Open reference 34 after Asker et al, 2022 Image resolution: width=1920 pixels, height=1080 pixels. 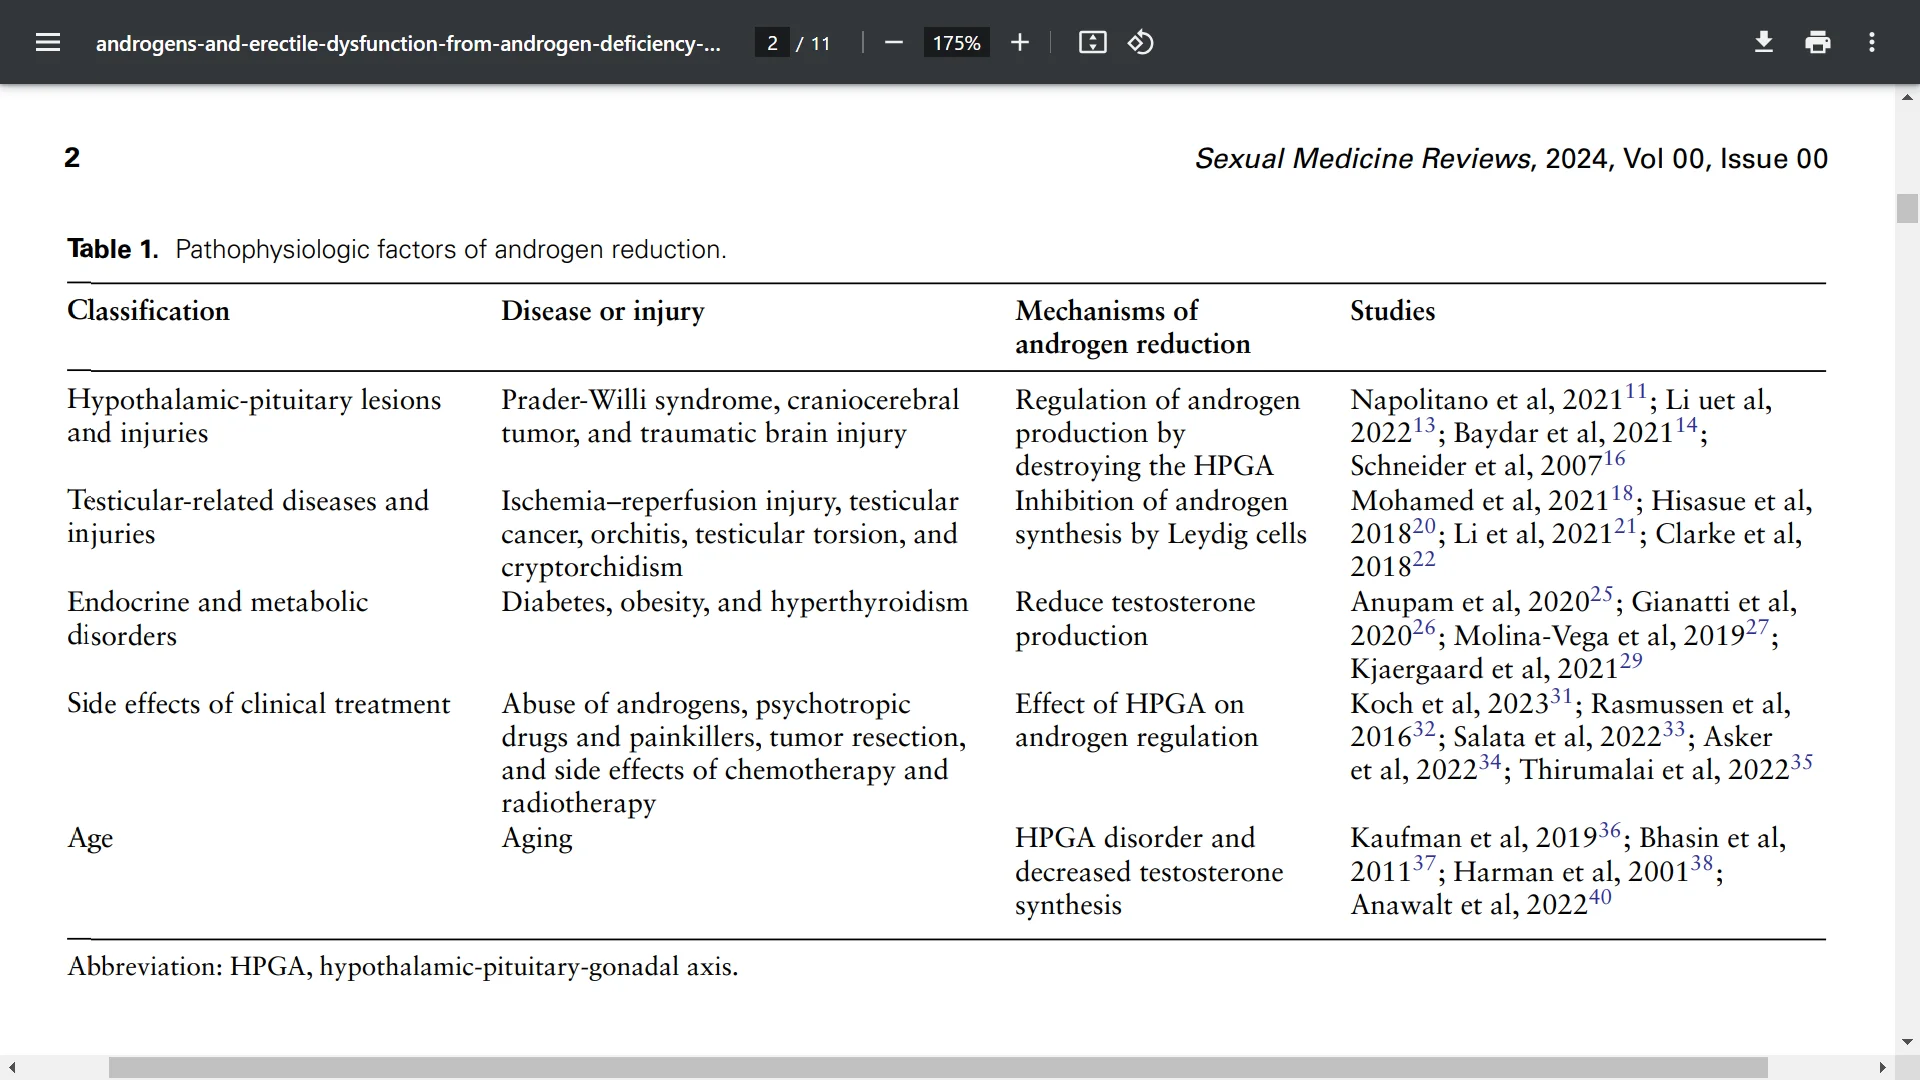(1490, 762)
